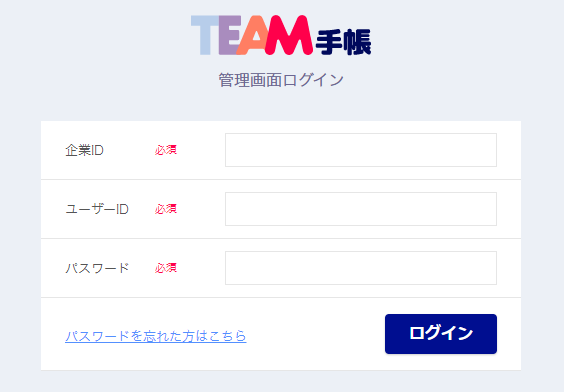Click the ユーザーID field label
The width and height of the screenshot is (564, 392).
pyautogui.click(x=97, y=209)
